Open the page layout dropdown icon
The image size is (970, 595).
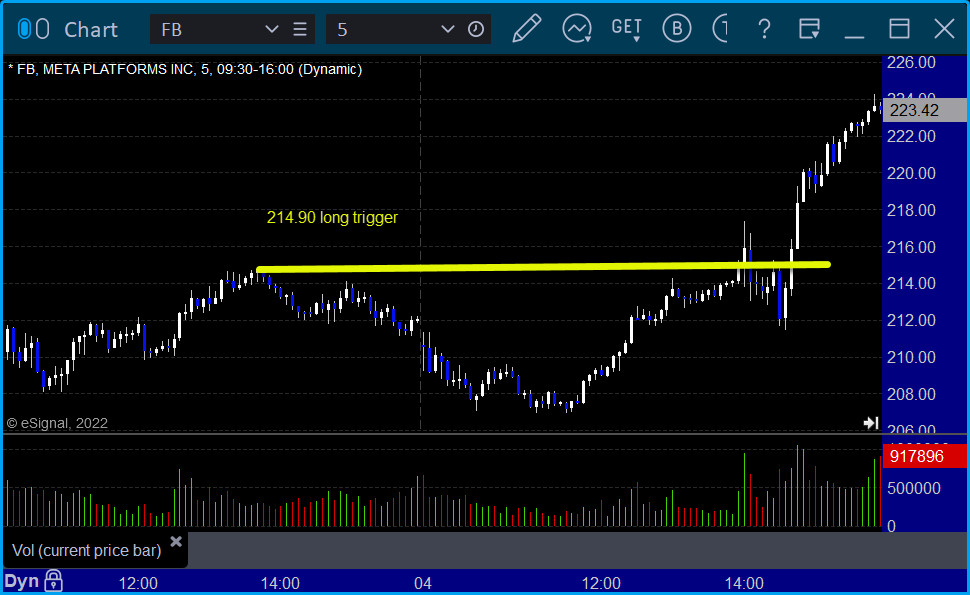tap(809, 29)
